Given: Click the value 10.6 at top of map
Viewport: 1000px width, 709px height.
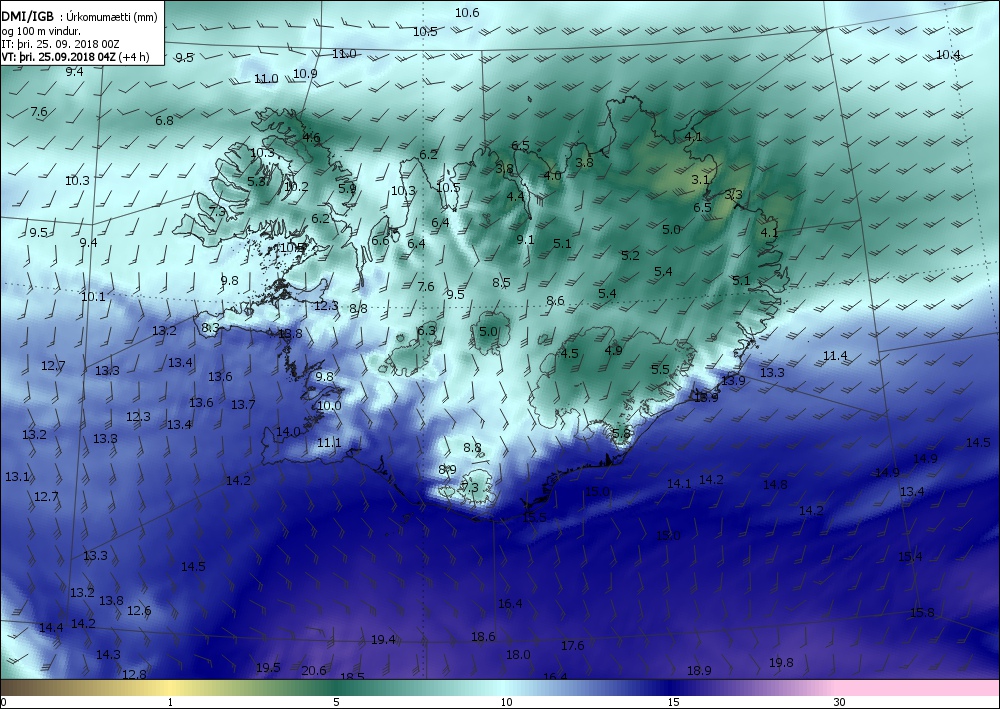Looking at the screenshot, I should pyautogui.click(x=467, y=12).
